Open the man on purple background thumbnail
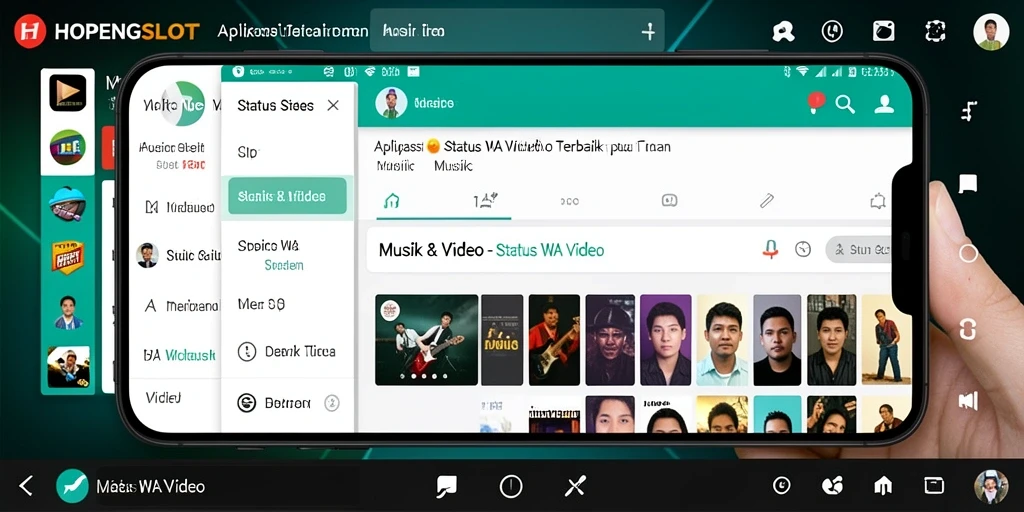The height and width of the screenshot is (512, 1024). click(665, 340)
